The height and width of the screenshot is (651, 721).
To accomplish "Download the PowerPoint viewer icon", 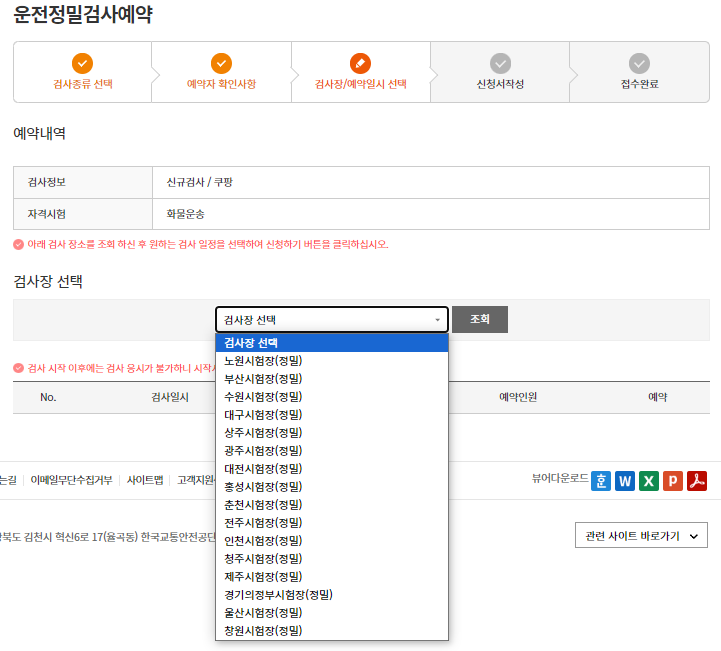I will pos(673,481).
